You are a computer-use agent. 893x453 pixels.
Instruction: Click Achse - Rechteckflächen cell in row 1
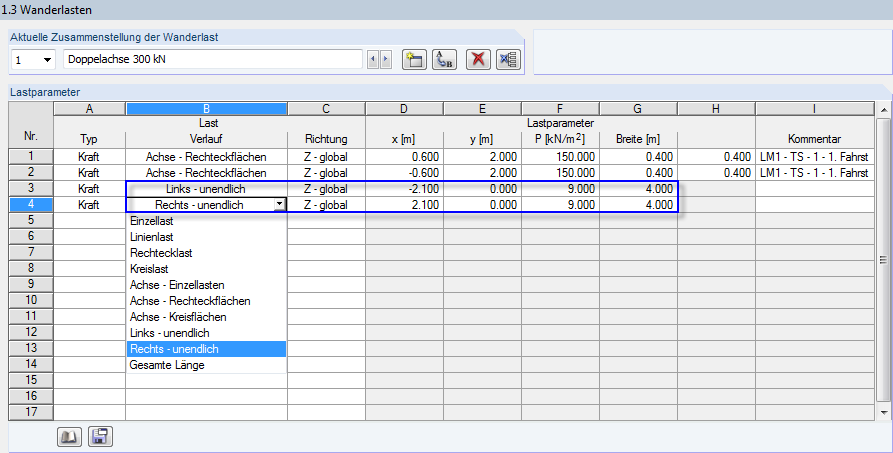pos(206,157)
